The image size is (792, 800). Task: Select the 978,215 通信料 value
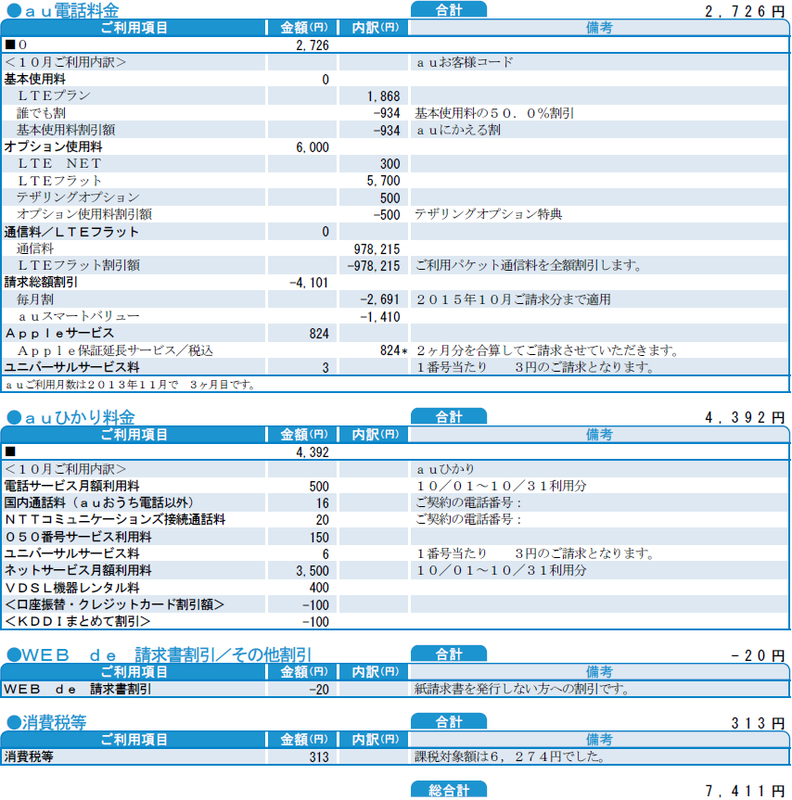tap(377, 249)
